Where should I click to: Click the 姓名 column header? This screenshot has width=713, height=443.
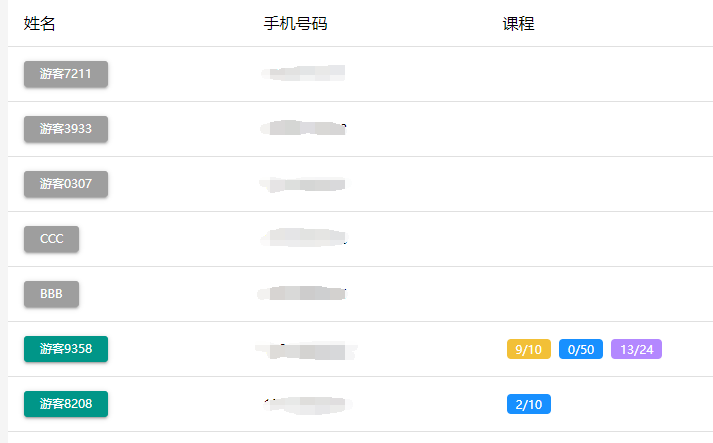point(40,24)
